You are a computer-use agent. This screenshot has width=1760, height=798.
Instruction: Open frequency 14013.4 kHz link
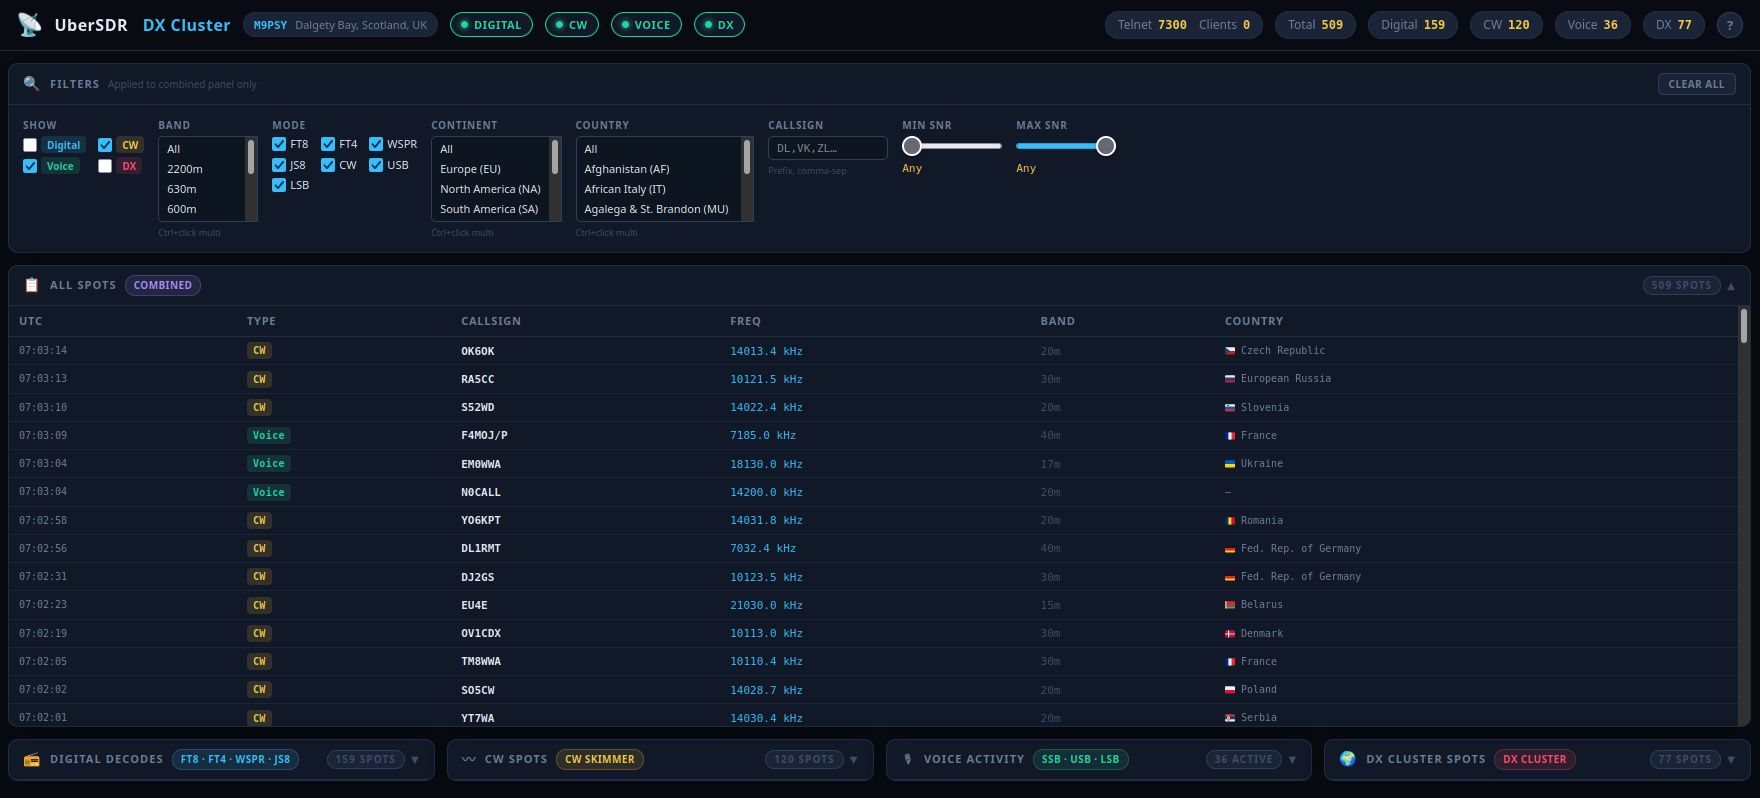tap(766, 351)
